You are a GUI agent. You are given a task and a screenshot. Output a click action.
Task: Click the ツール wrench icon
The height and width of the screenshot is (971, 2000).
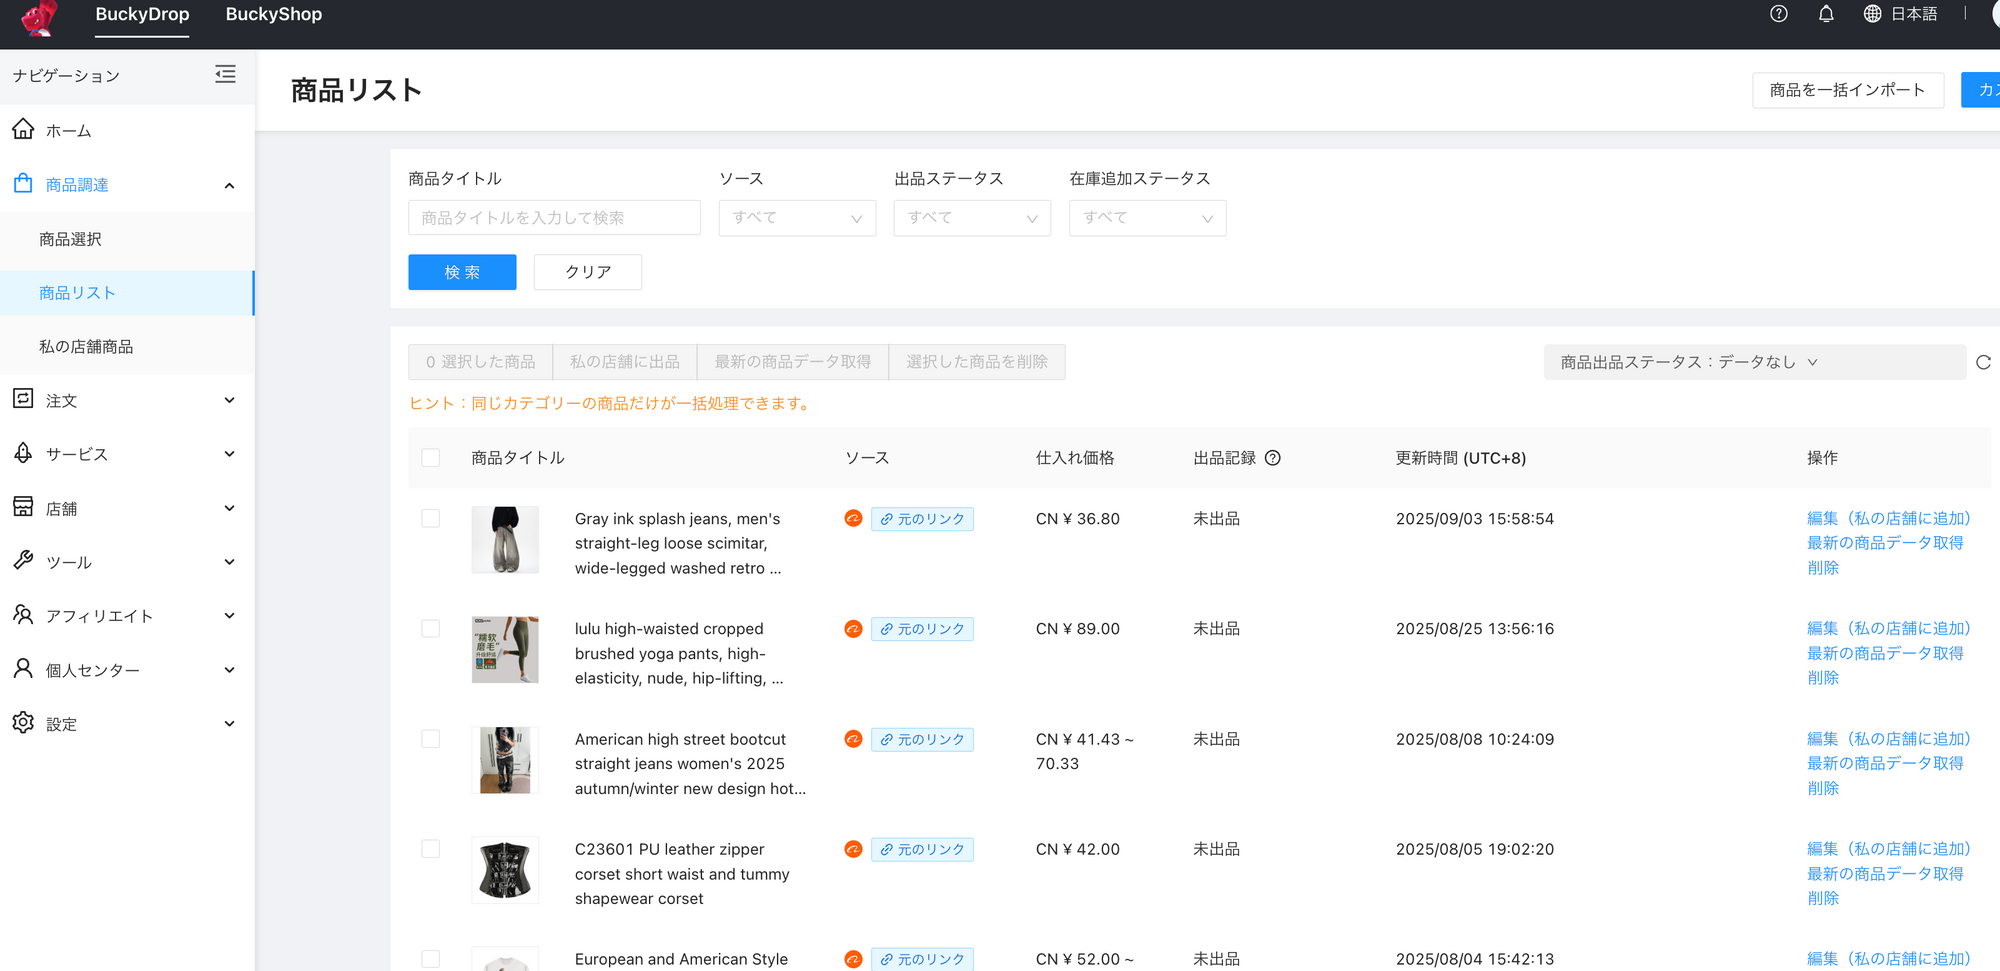tap(23, 561)
